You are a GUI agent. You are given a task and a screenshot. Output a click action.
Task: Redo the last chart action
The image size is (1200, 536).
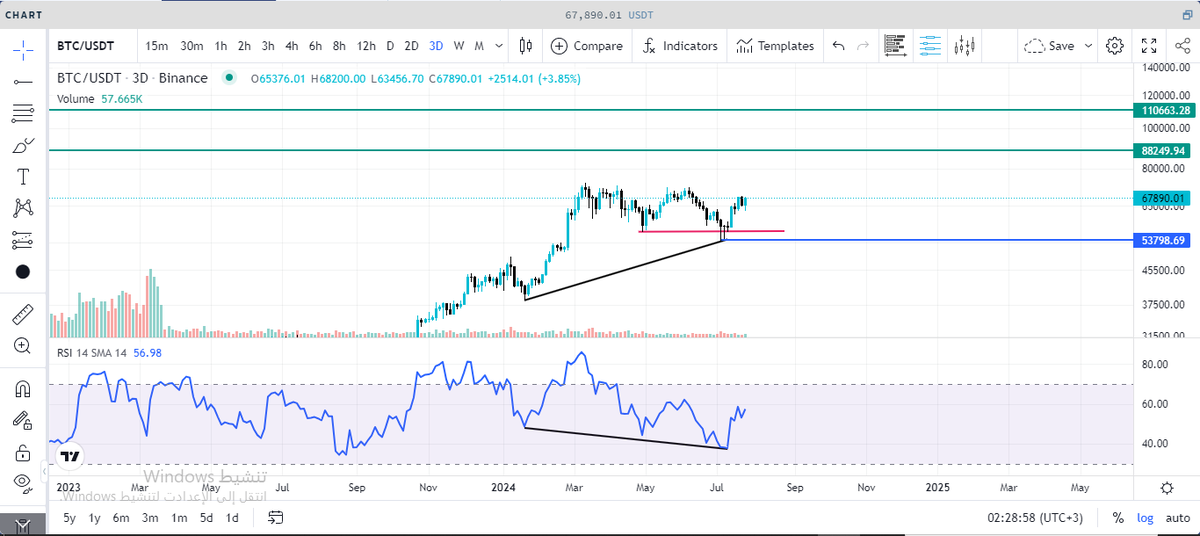click(862, 46)
